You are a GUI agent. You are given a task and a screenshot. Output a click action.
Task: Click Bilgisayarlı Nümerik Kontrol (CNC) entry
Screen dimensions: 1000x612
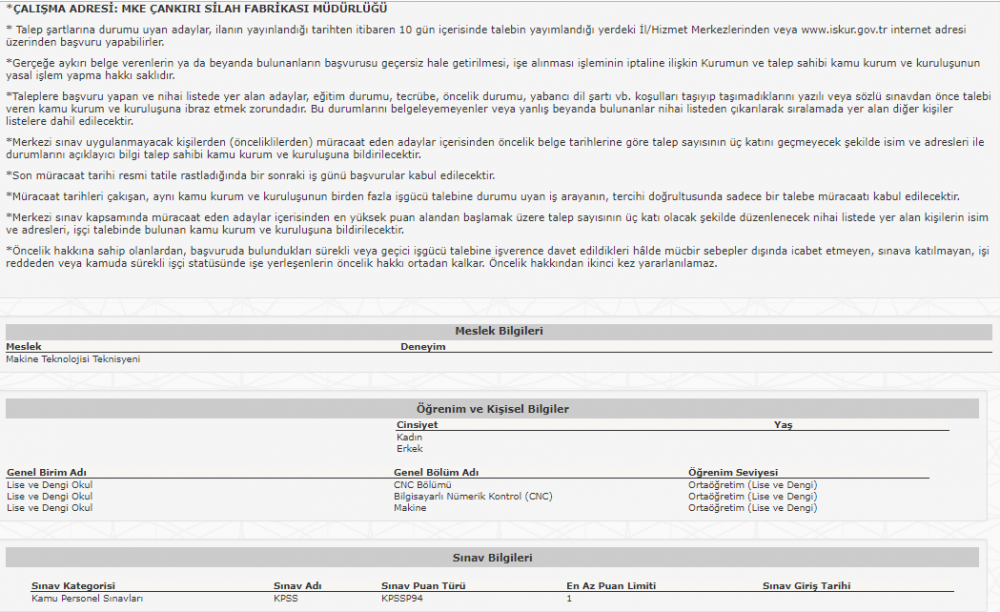[472, 496]
